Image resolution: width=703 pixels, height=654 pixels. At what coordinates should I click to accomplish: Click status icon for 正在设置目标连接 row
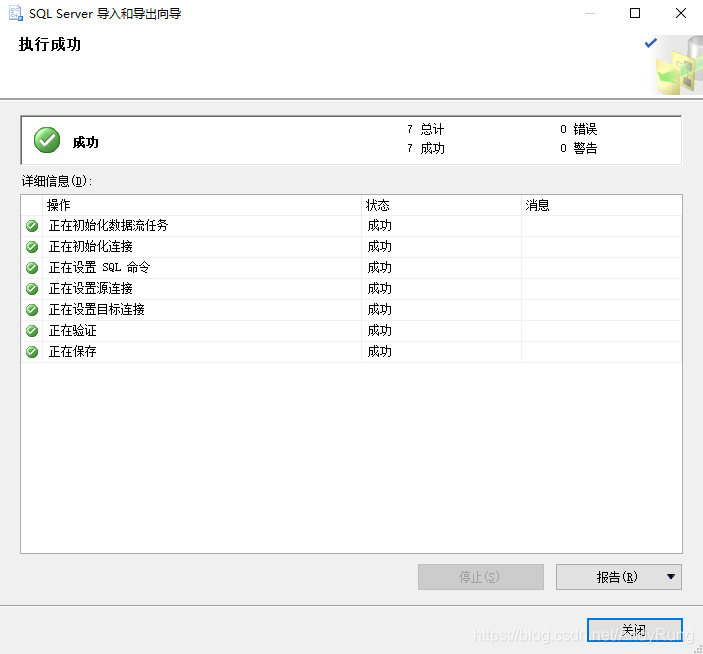click(32, 310)
